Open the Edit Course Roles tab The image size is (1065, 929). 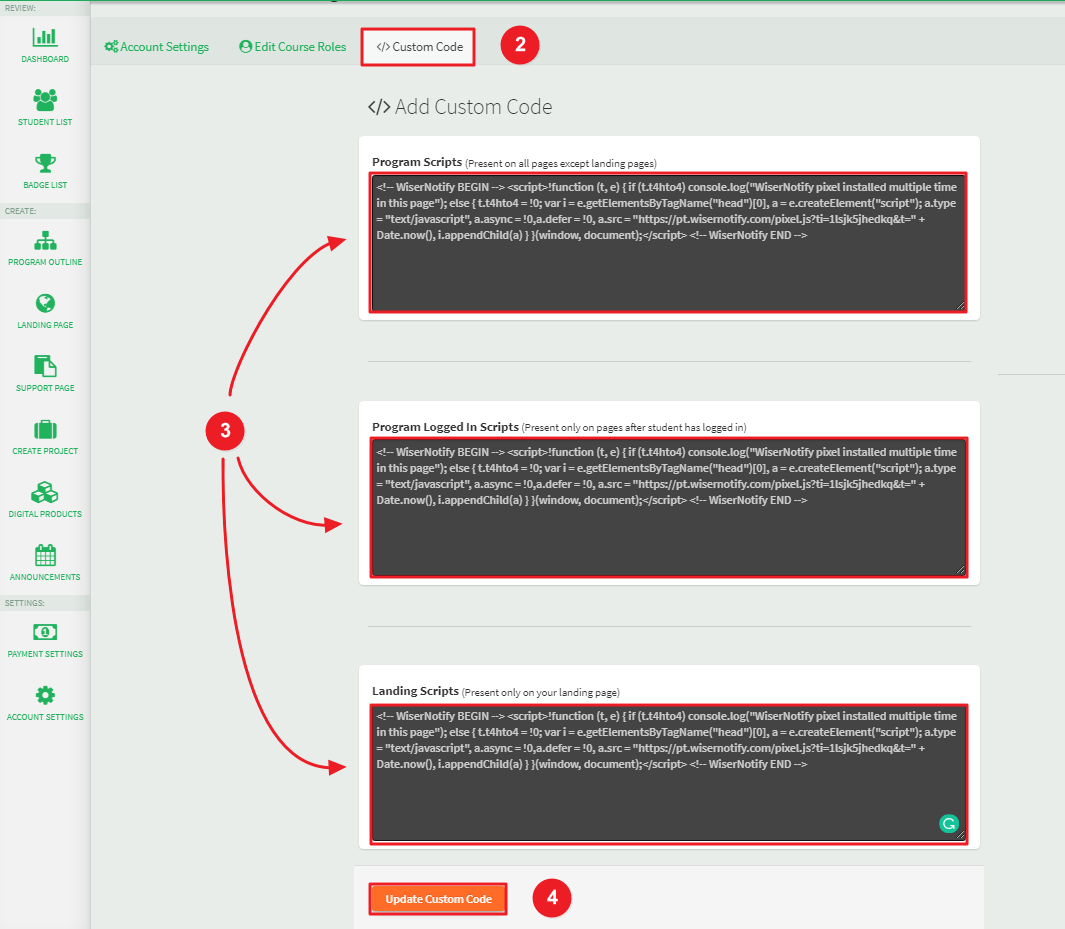pos(293,47)
